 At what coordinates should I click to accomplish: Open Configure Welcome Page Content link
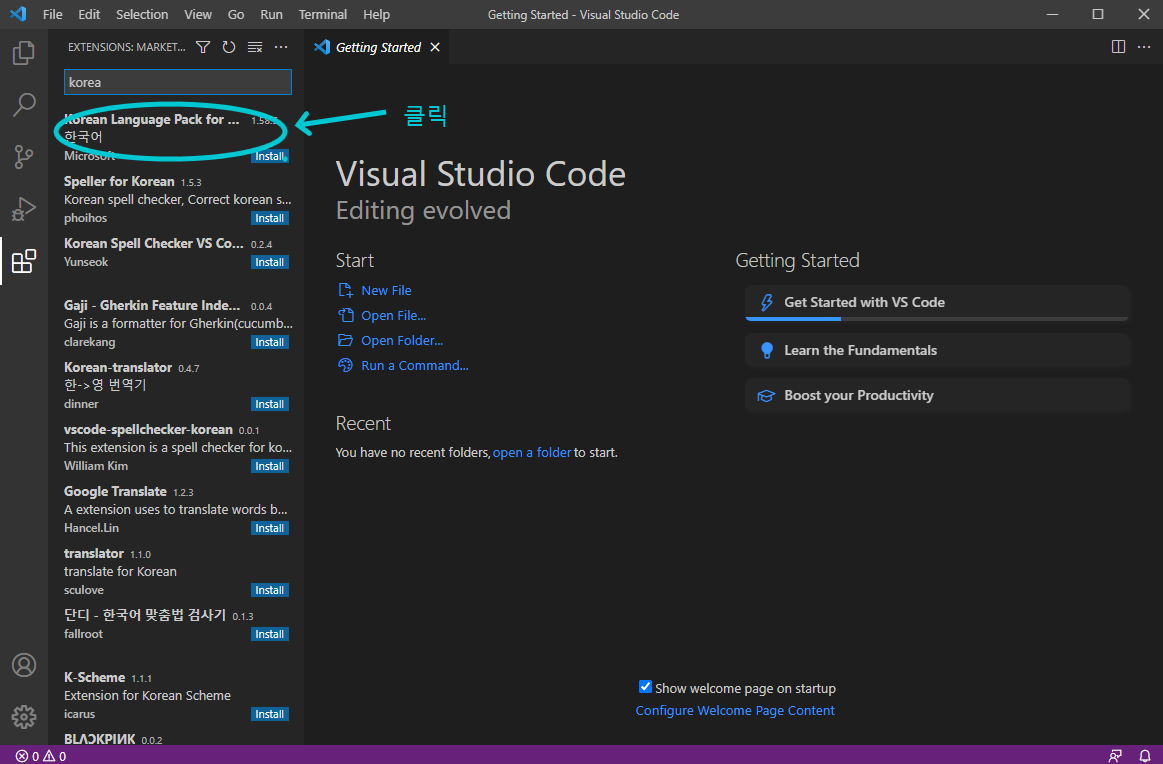[735, 711]
